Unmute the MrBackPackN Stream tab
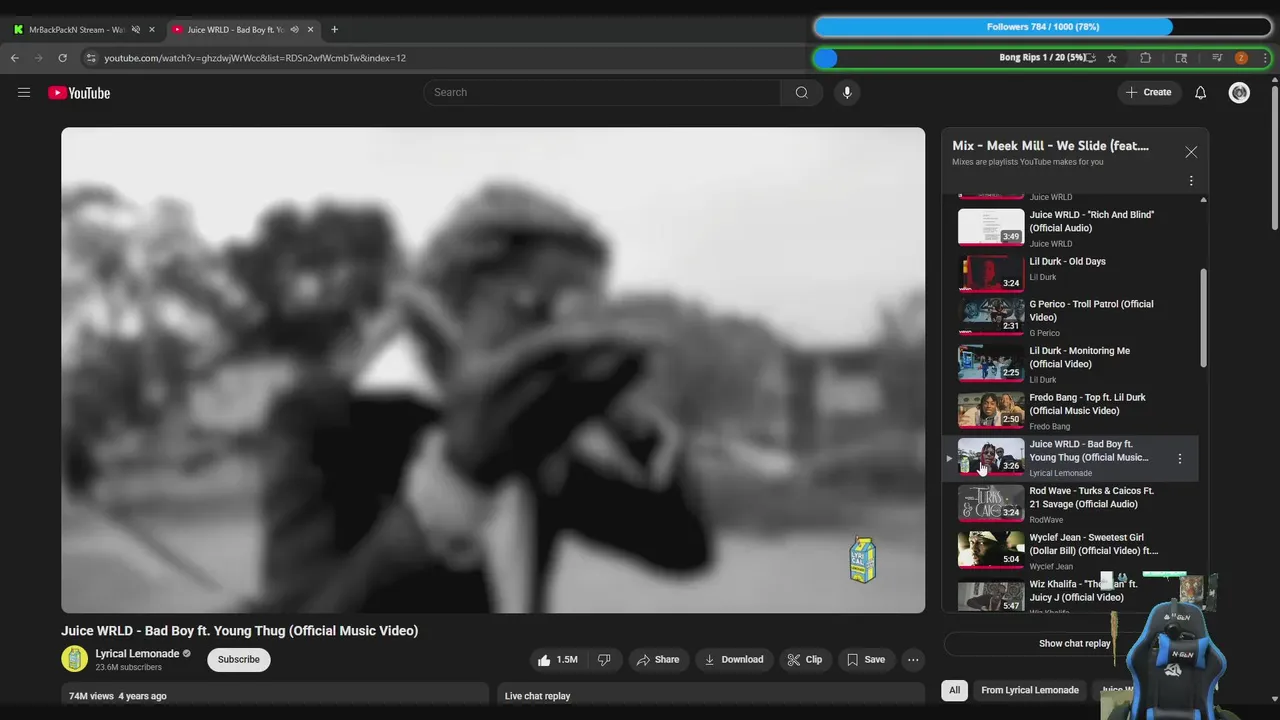This screenshot has width=1280, height=720. tap(136, 29)
